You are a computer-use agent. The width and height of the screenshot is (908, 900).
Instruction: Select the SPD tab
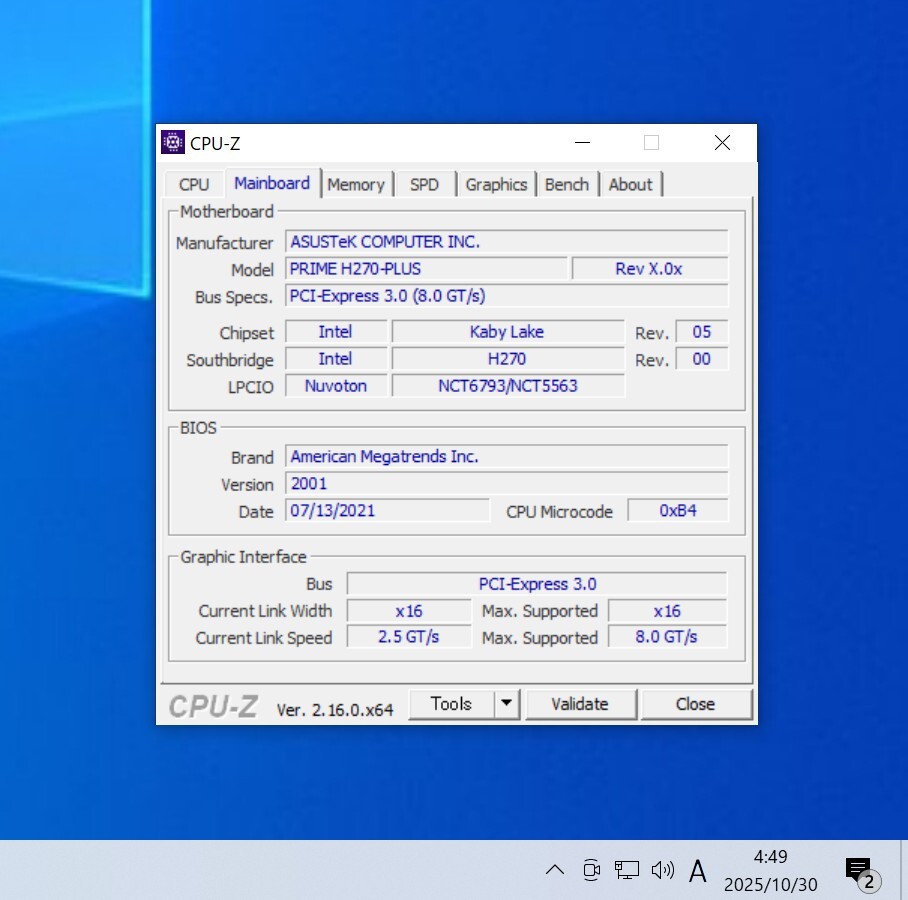point(424,184)
